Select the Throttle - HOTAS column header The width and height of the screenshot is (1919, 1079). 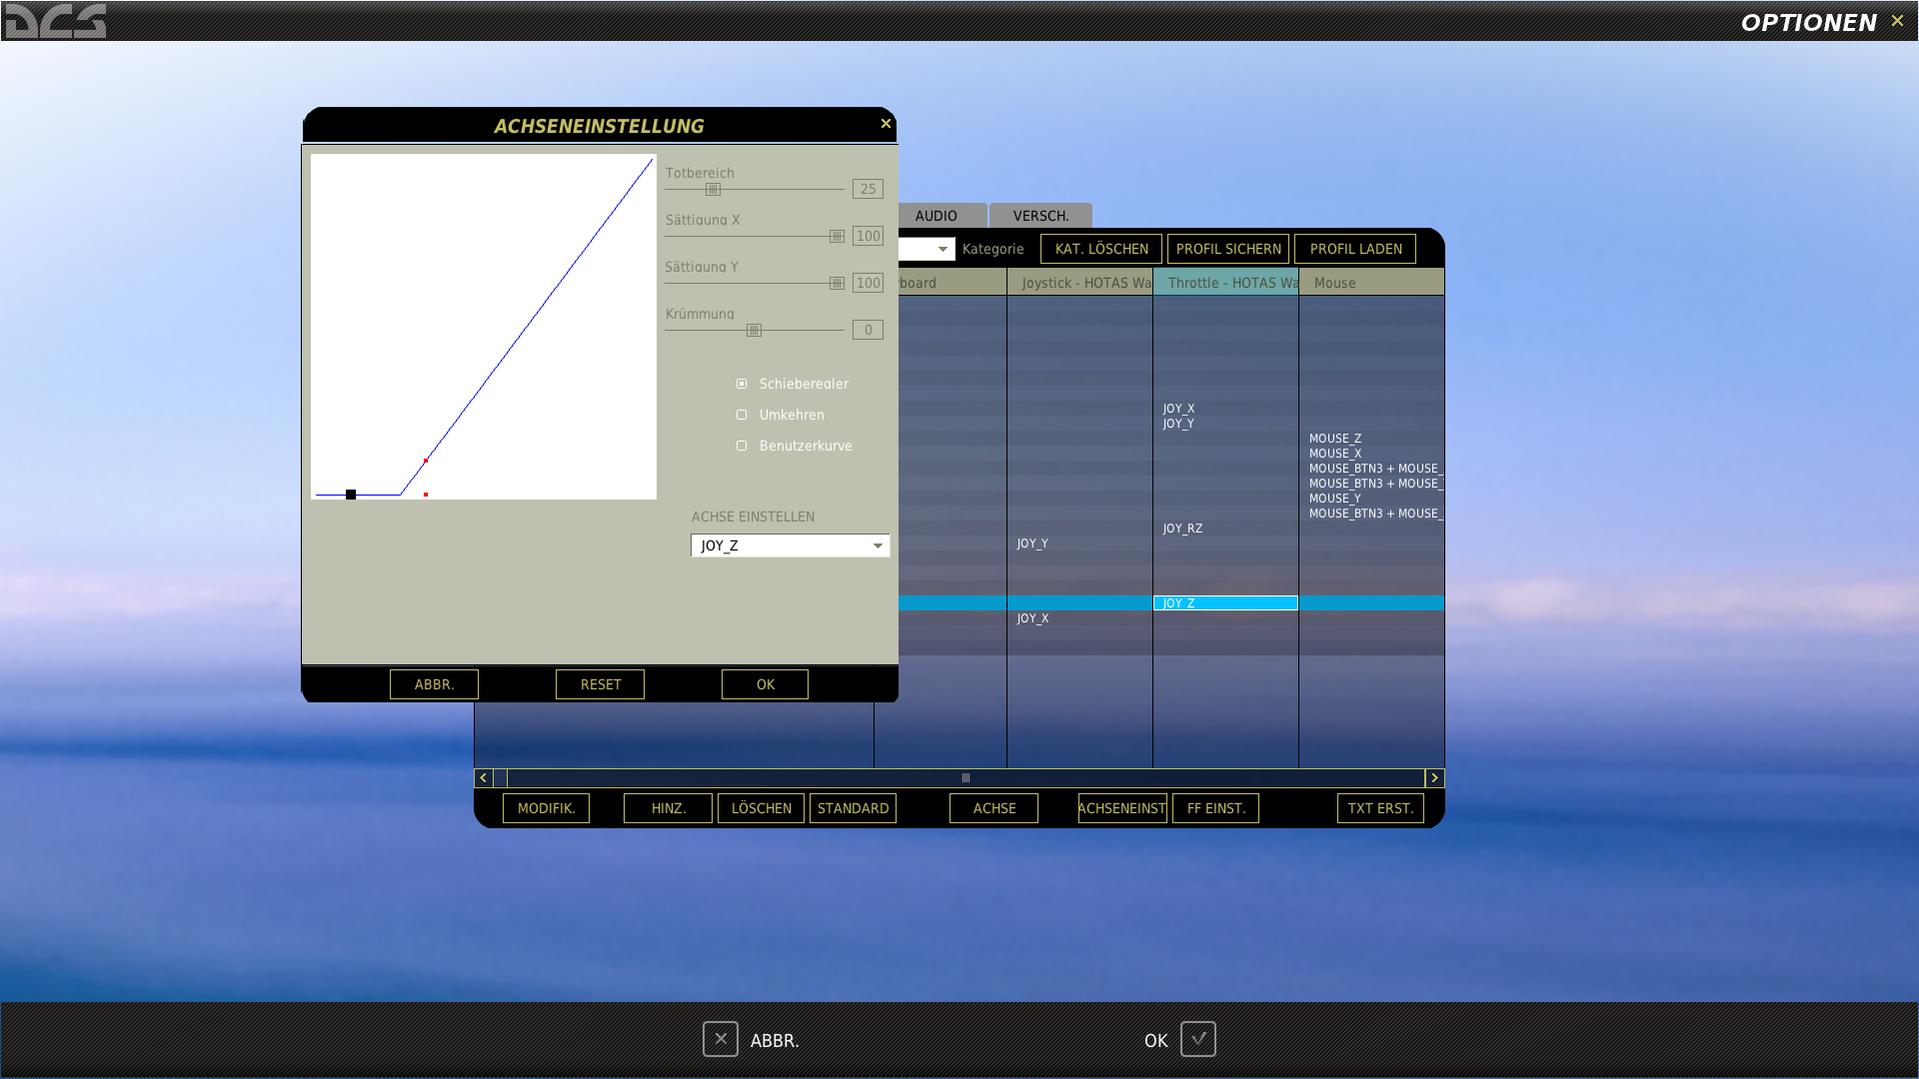click(x=1226, y=283)
